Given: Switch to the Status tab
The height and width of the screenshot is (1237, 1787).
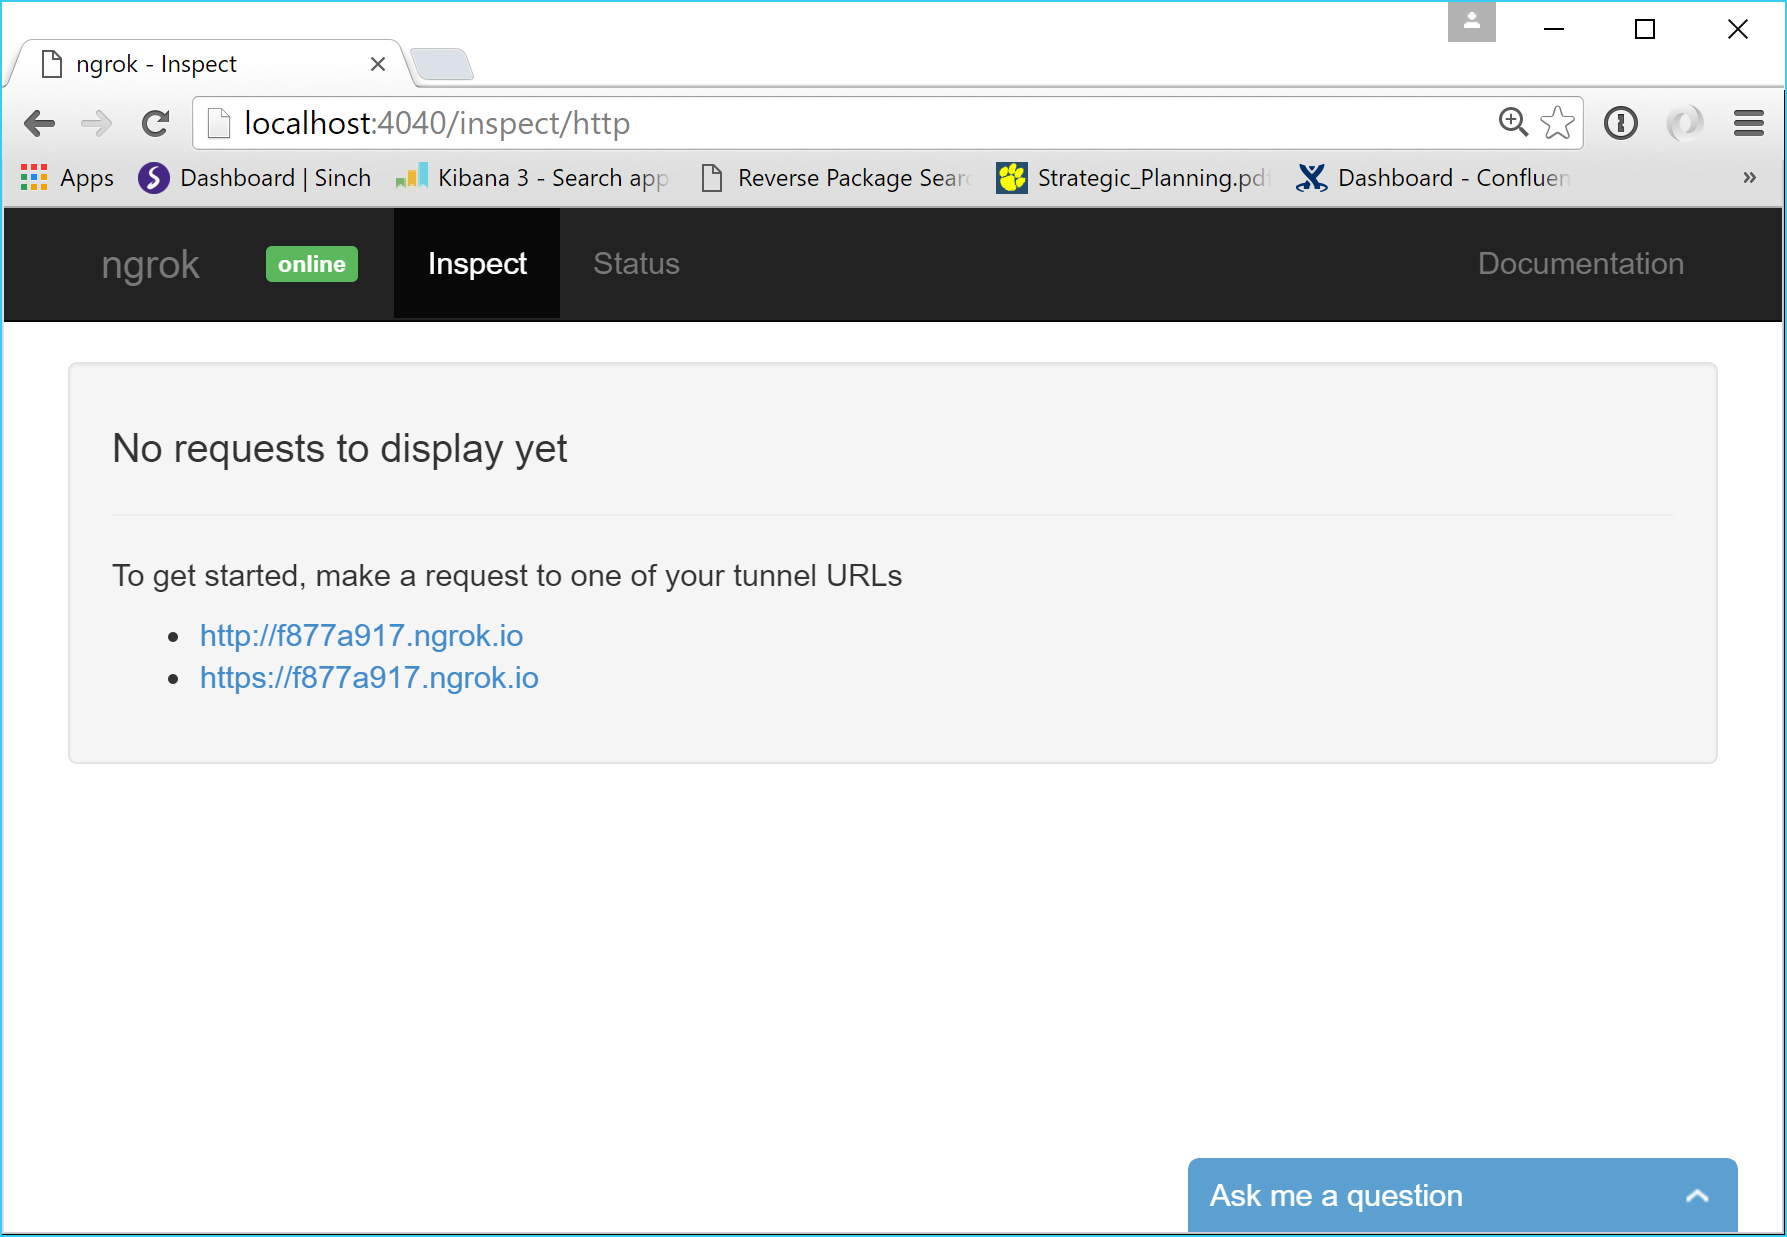Looking at the screenshot, I should pos(636,263).
